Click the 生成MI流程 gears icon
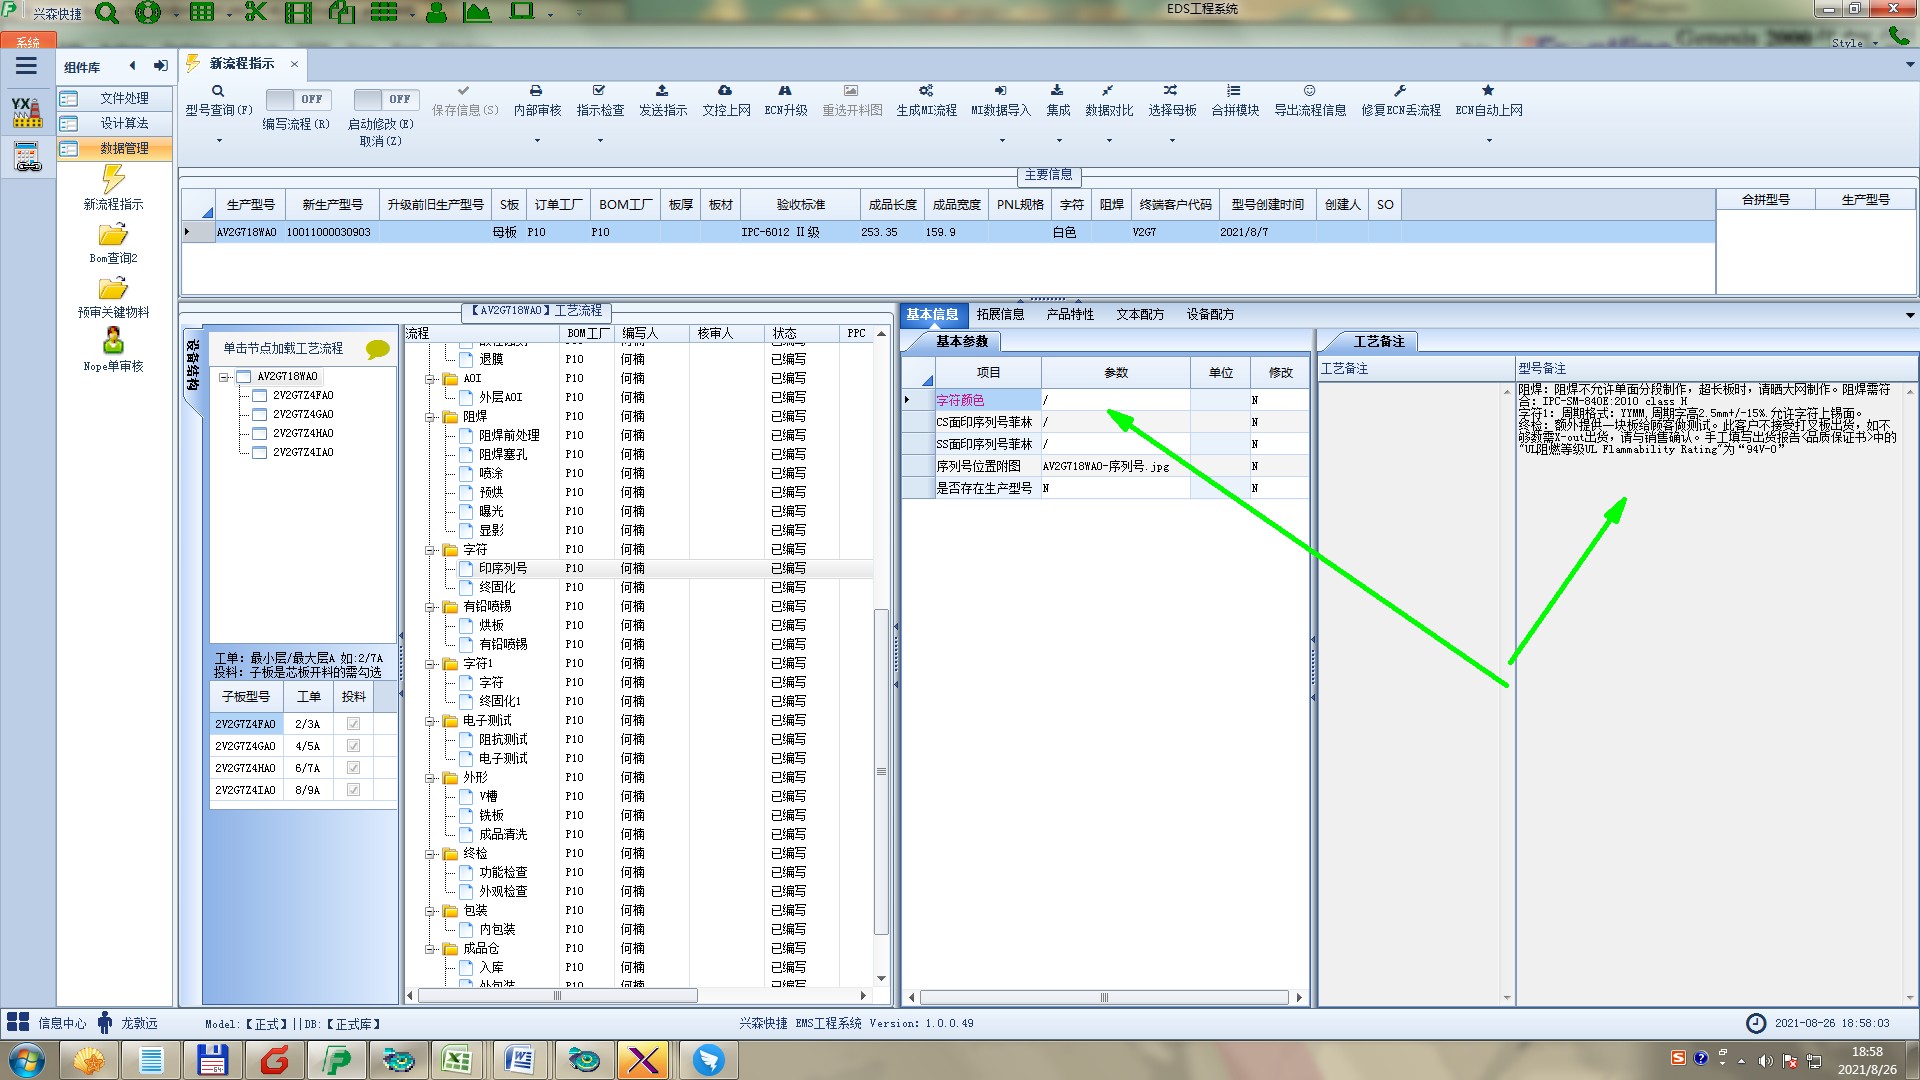The width and height of the screenshot is (1920, 1080). click(x=926, y=91)
